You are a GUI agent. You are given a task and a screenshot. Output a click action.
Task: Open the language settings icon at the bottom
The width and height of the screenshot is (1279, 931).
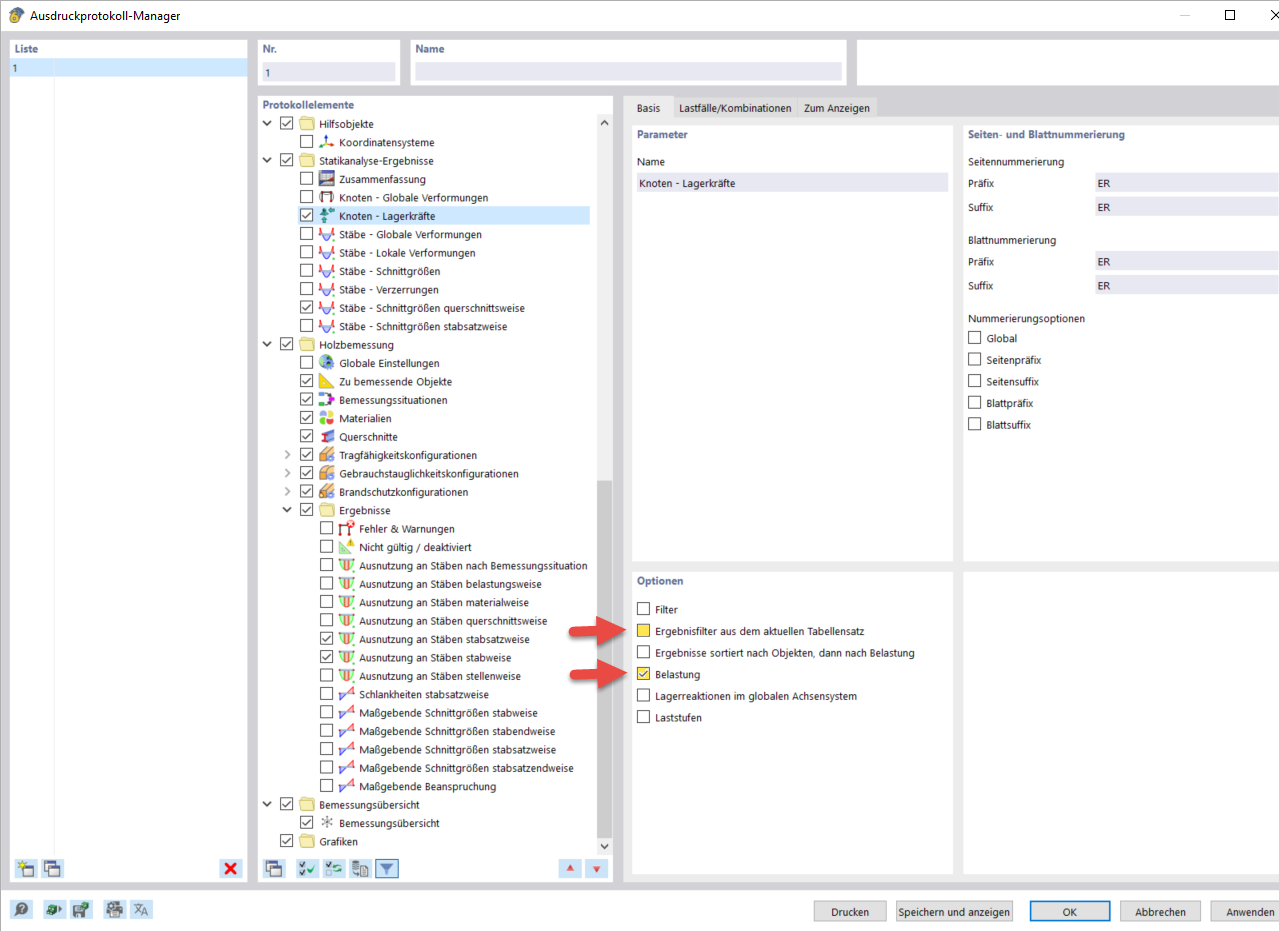(140, 909)
